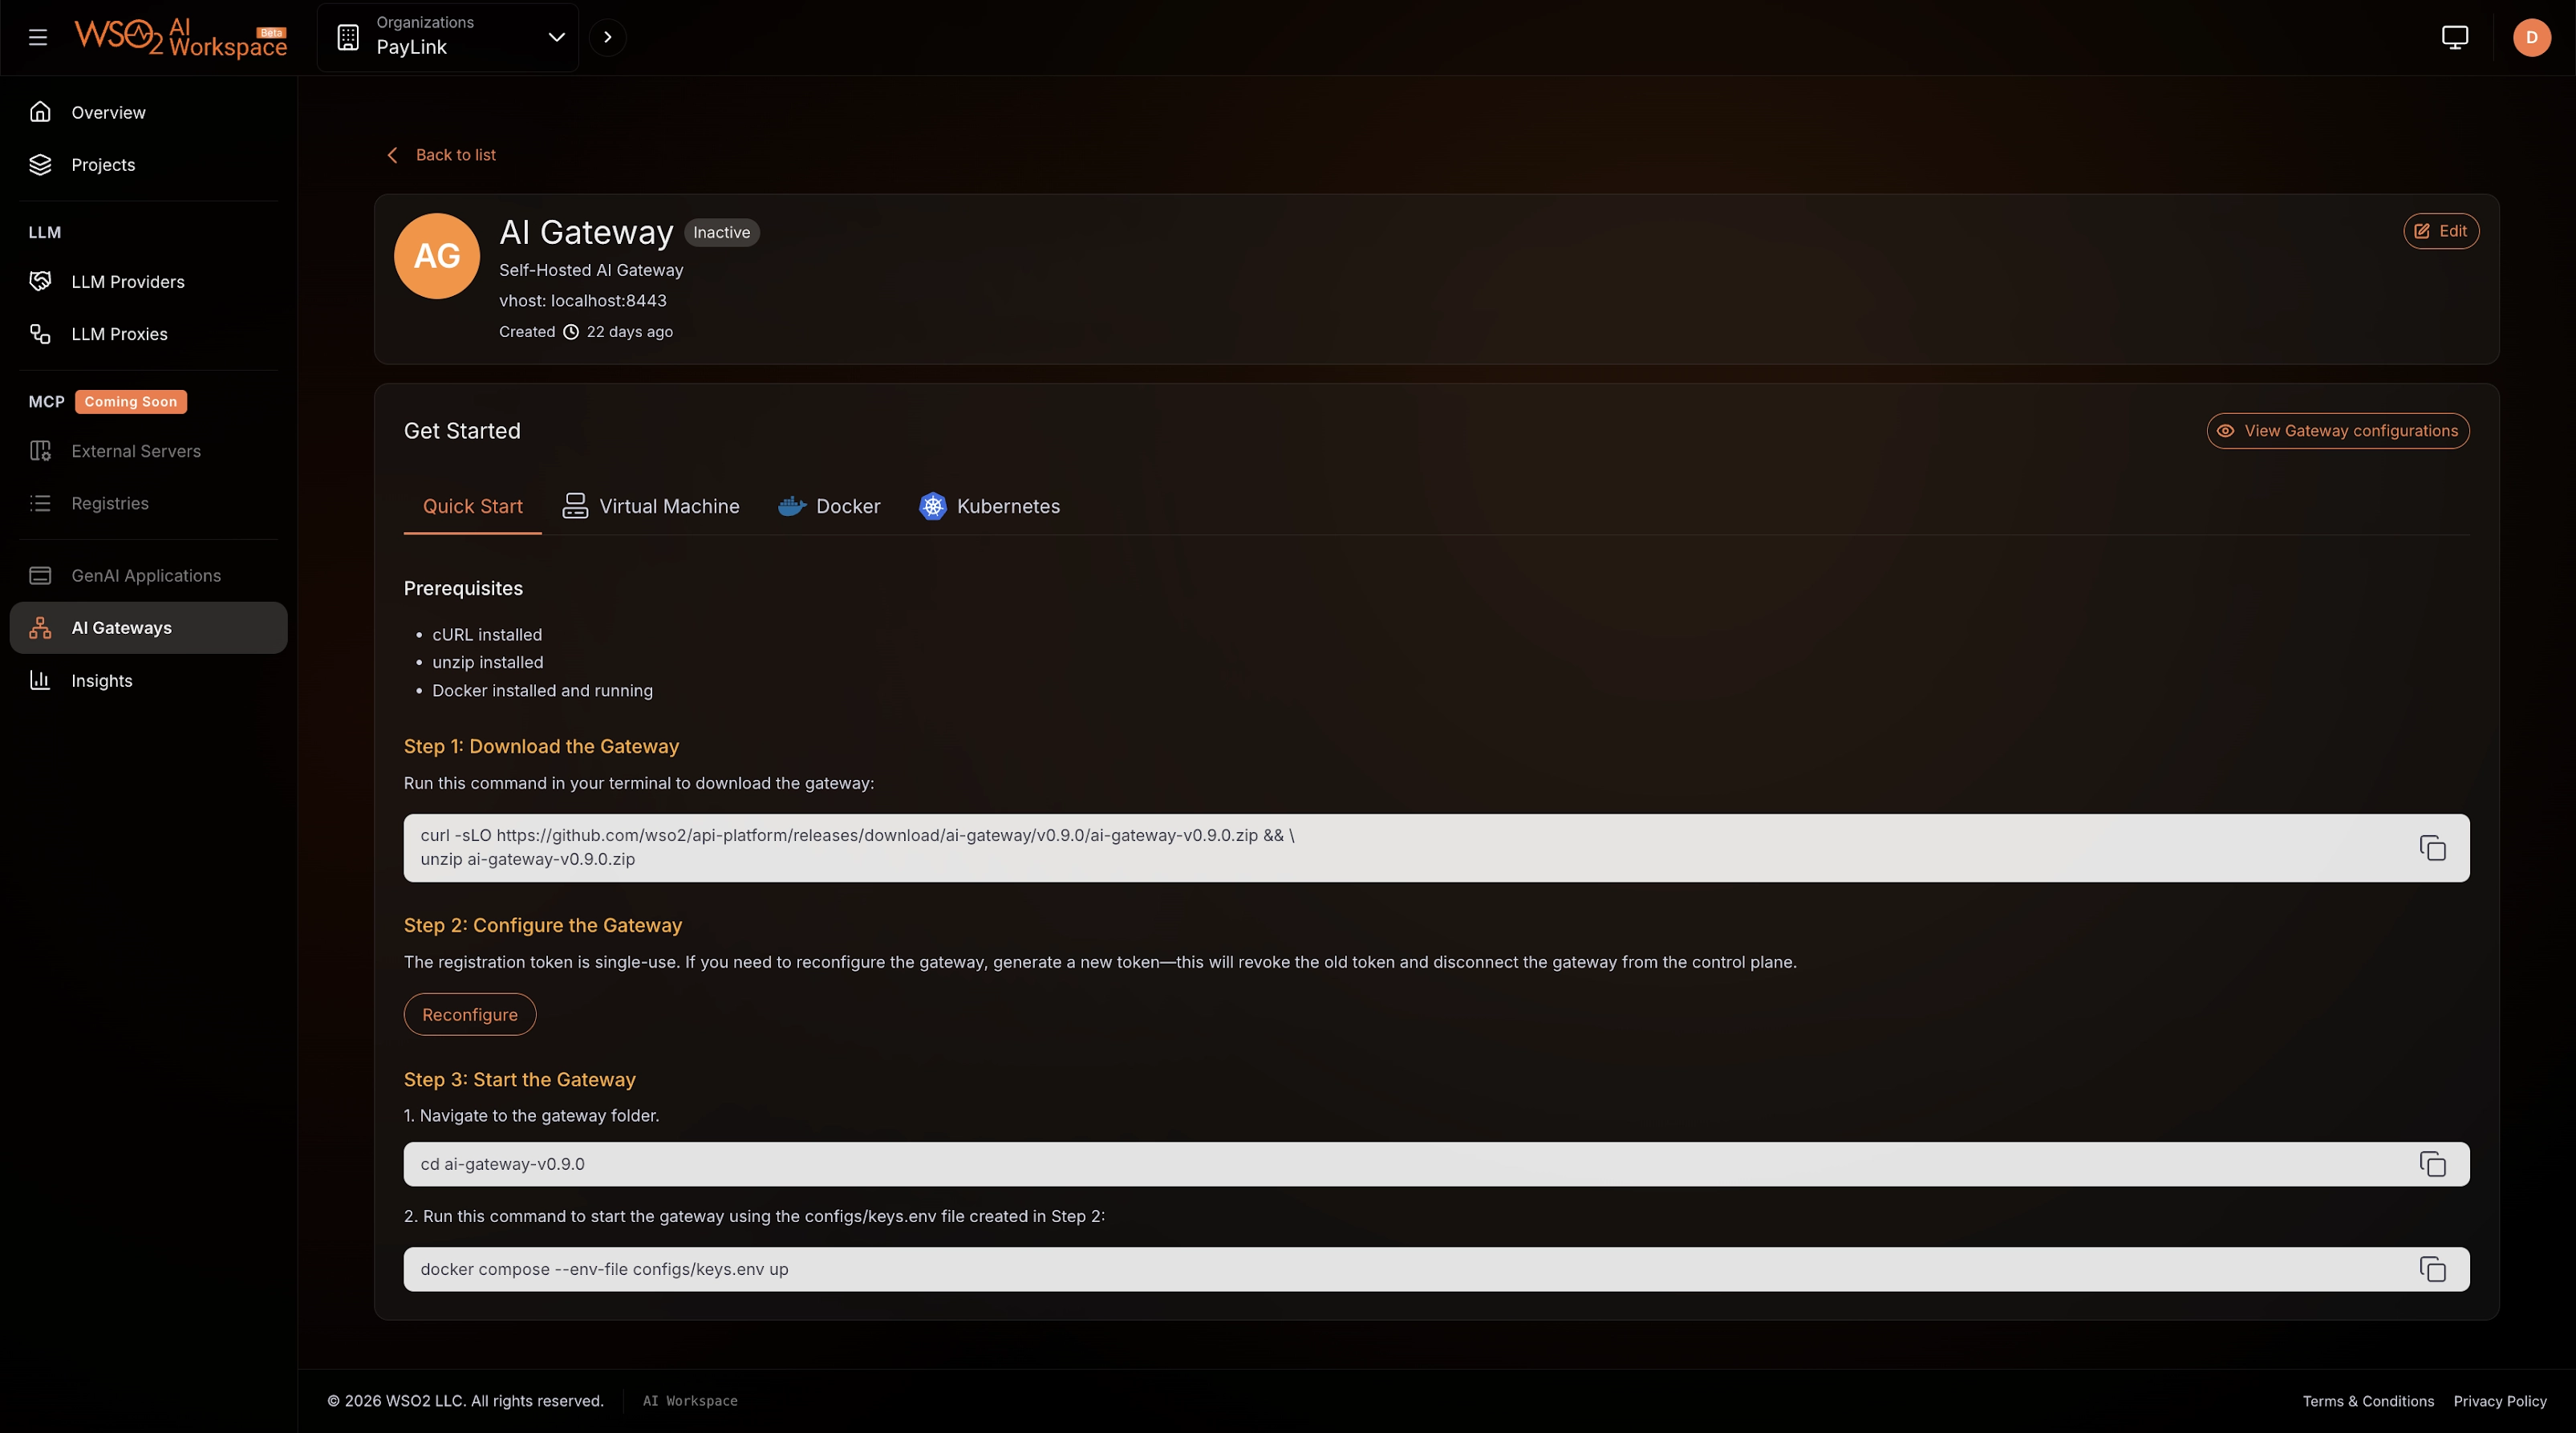Switch to the Docker tab
This screenshot has width=2576, height=1433.
pyautogui.click(x=829, y=507)
